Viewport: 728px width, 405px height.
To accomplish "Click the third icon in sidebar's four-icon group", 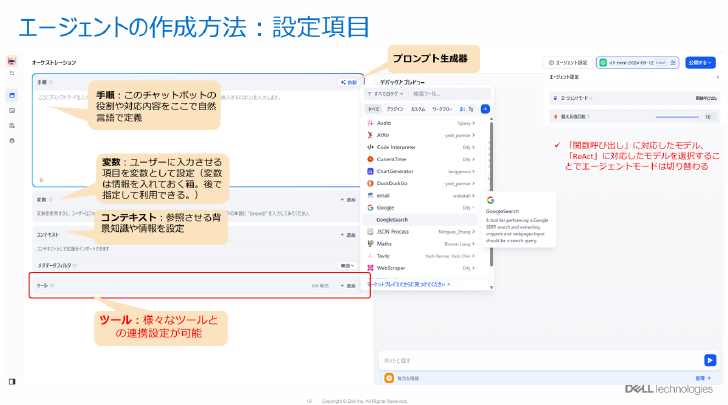I will click(x=12, y=125).
